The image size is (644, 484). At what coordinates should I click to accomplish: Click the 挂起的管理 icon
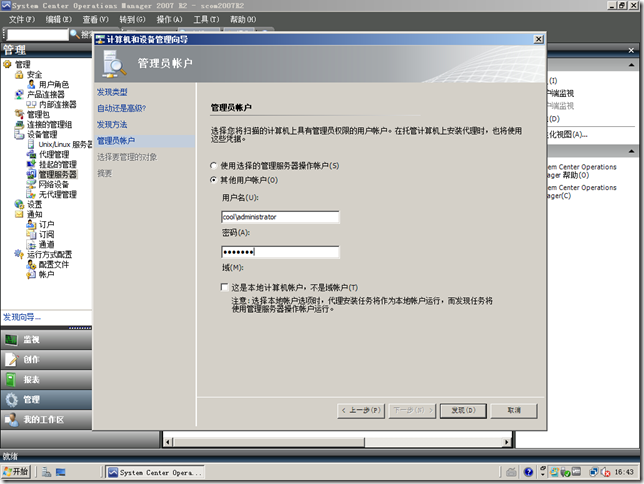31,164
